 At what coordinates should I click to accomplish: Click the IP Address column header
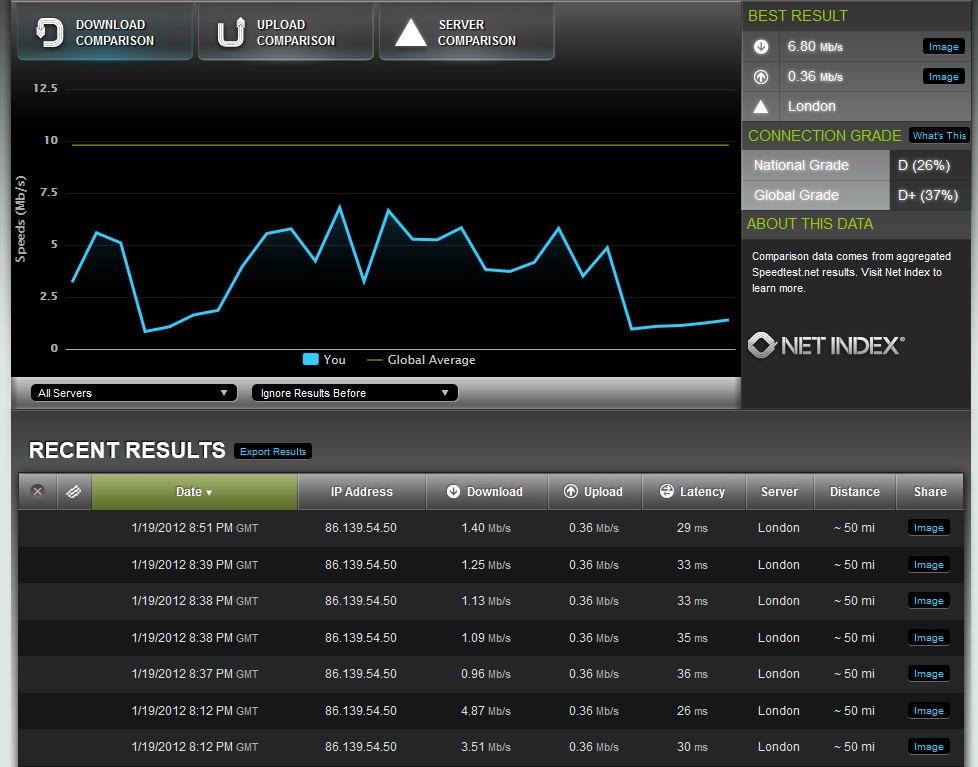(361, 491)
